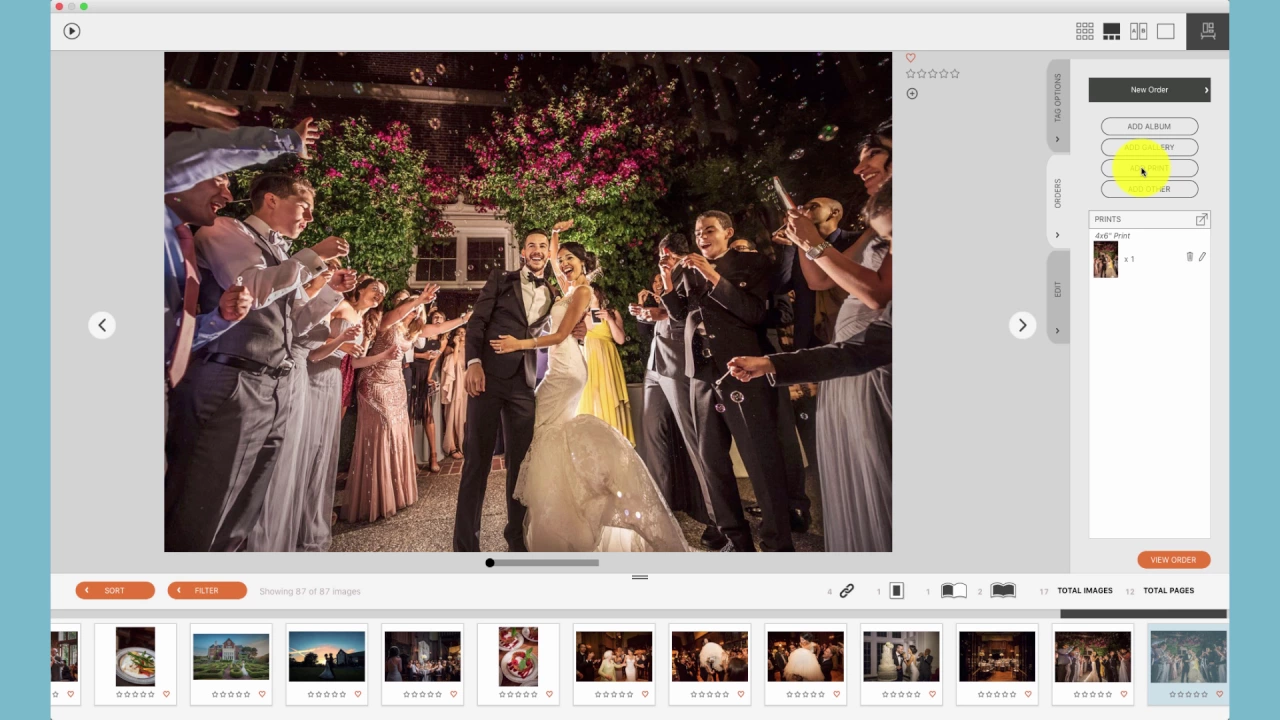The width and height of the screenshot is (1280, 720).
Task: Pop out the Prints panel
Action: [1201, 219]
